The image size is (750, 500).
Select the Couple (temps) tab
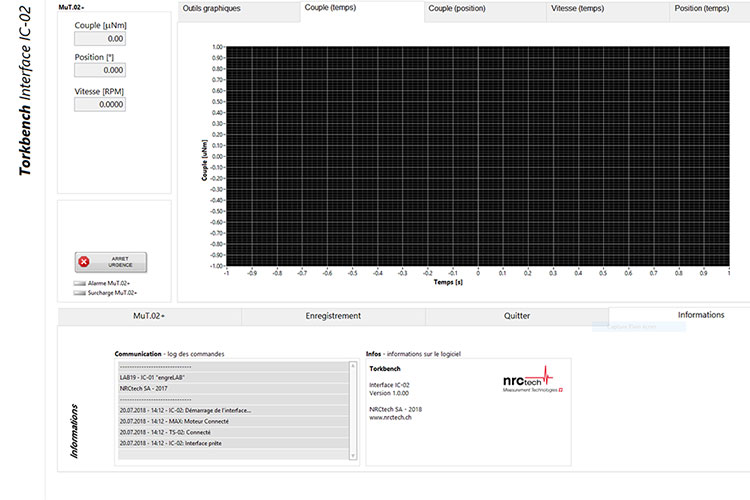coord(362,11)
